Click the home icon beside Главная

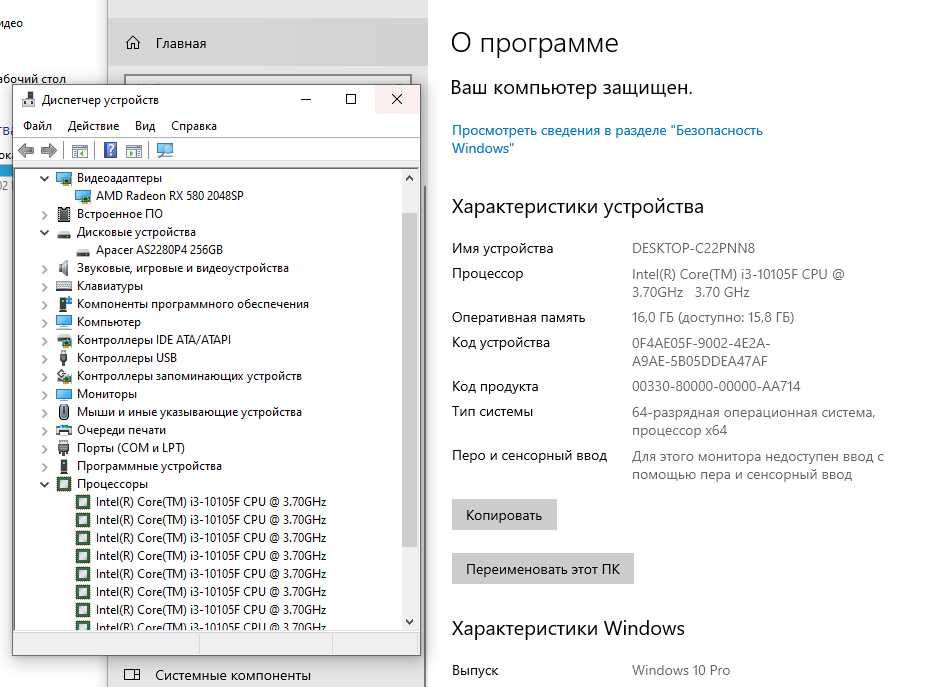pyautogui.click(x=133, y=43)
